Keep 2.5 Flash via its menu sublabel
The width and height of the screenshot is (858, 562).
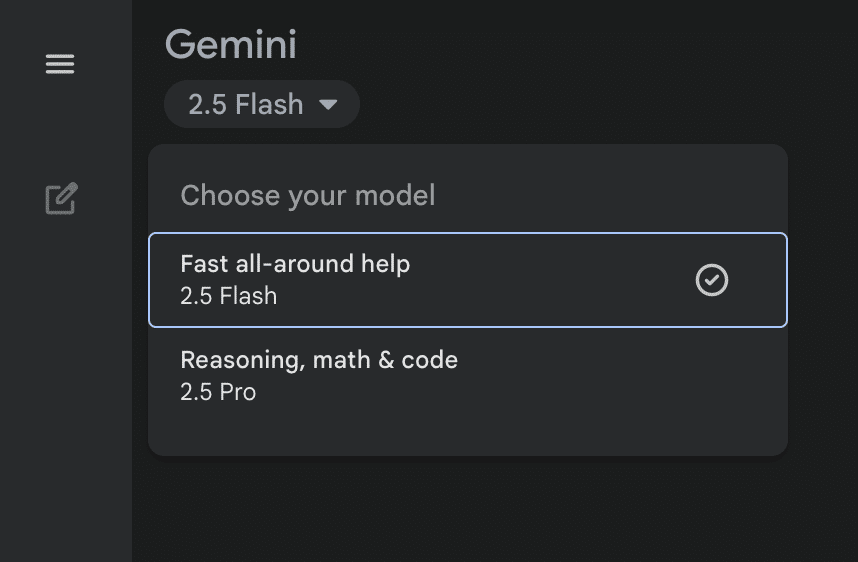pos(228,296)
